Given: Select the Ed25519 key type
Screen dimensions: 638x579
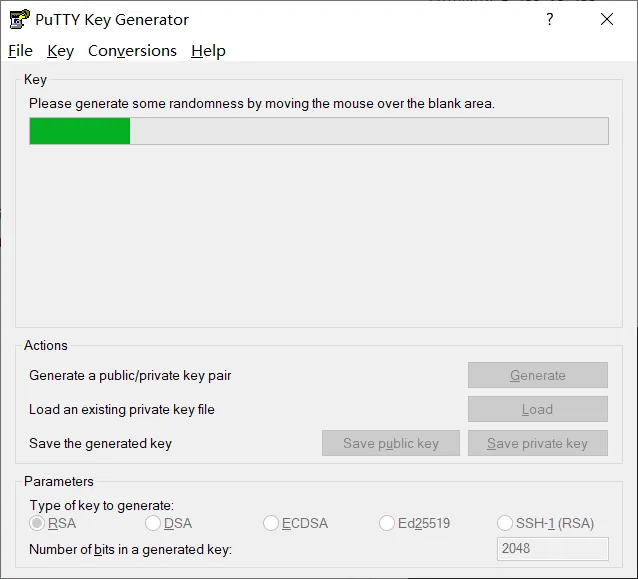Looking at the screenshot, I should point(387,523).
